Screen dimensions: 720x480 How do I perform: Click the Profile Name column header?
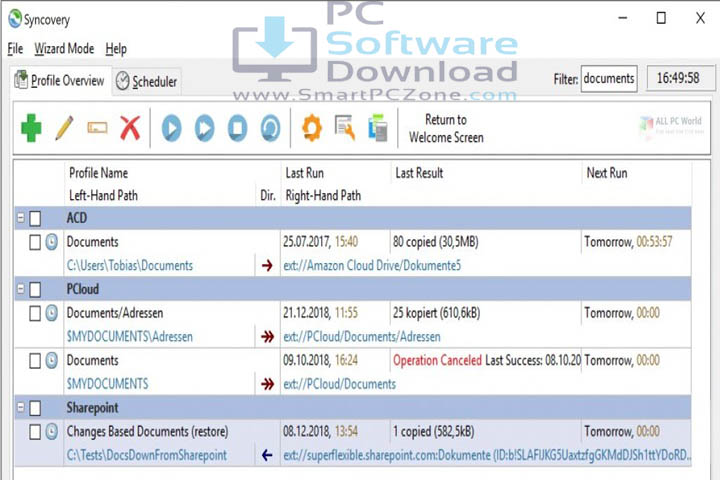point(98,173)
